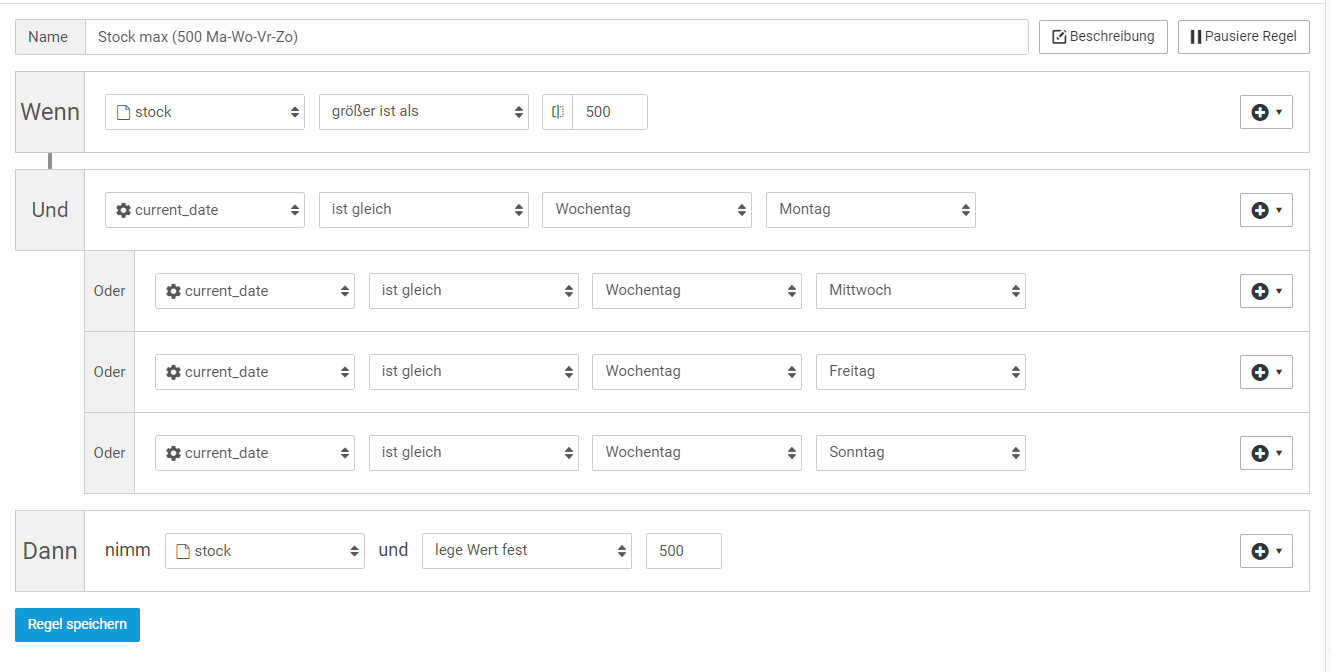Open the current_date dropdown in the Sonntag row
Image resolution: width=1331 pixels, height=672 pixels.
coord(255,453)
